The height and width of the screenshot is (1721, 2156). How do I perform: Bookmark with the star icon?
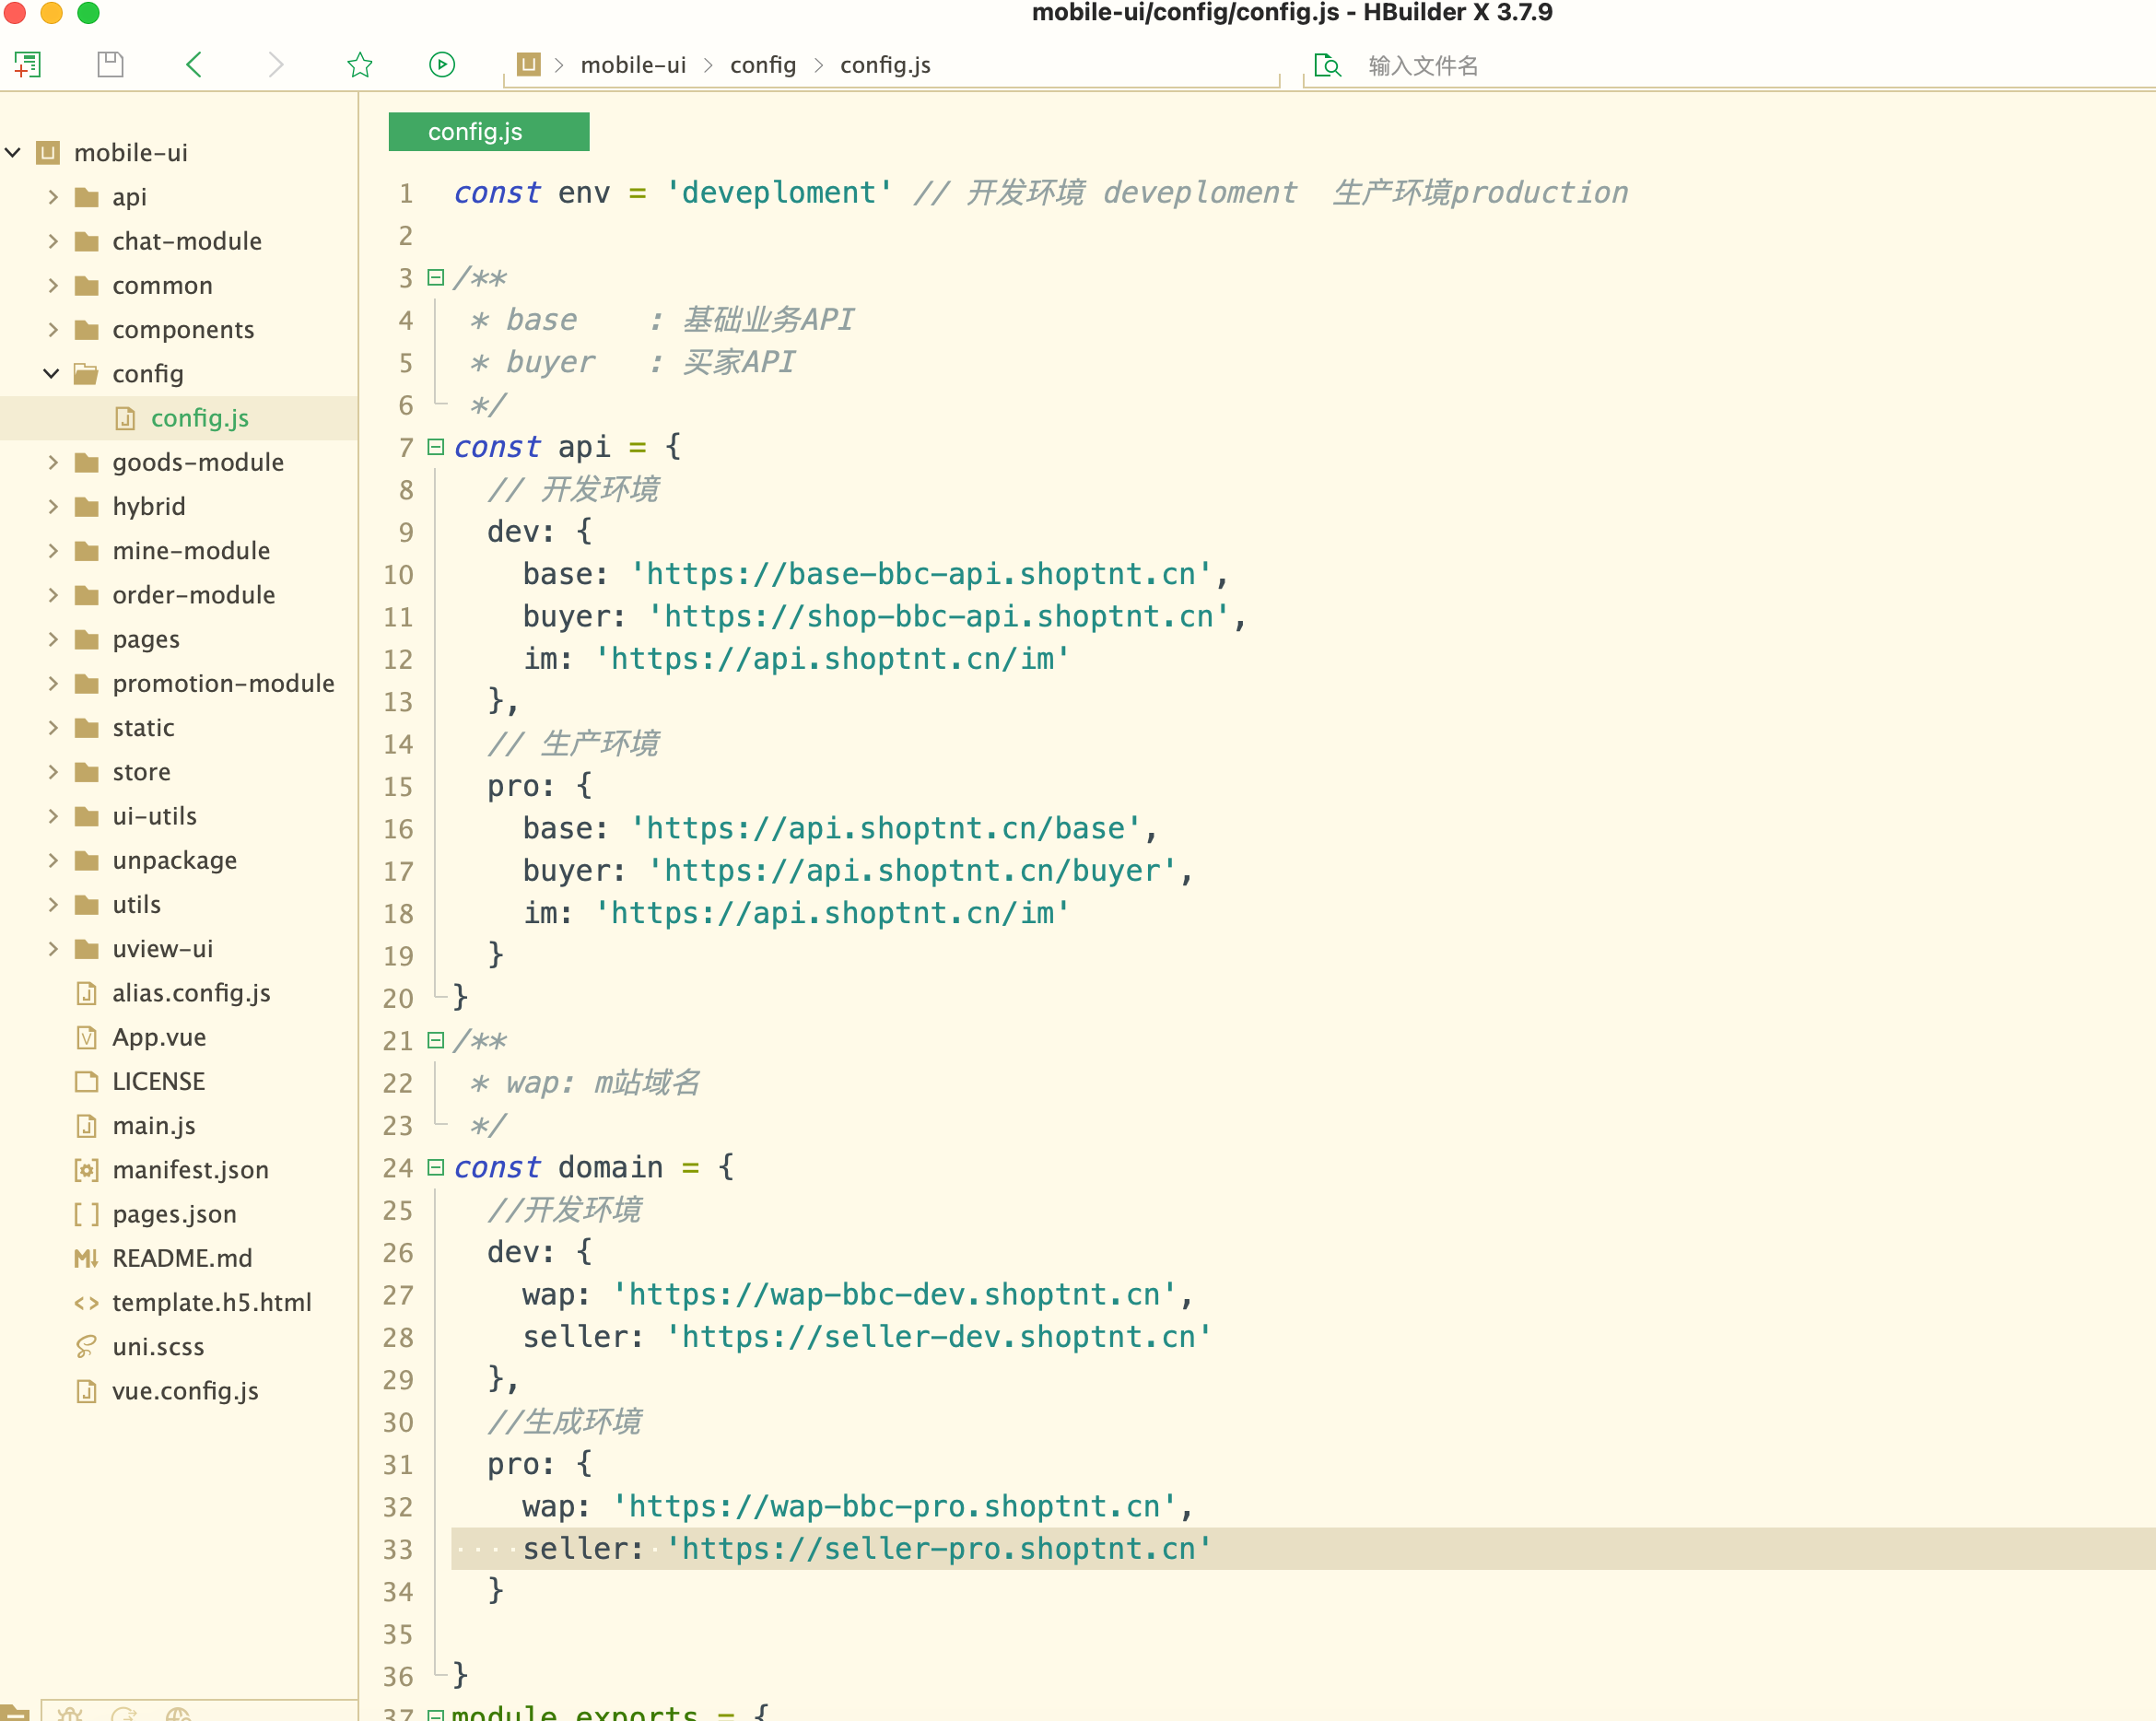(x=360, y=65)
